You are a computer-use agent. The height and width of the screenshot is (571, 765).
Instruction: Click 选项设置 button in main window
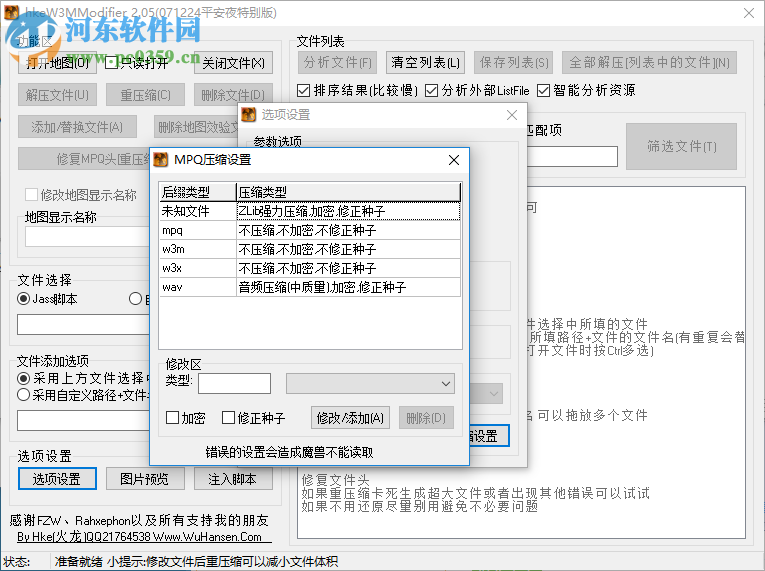point(57,479)
